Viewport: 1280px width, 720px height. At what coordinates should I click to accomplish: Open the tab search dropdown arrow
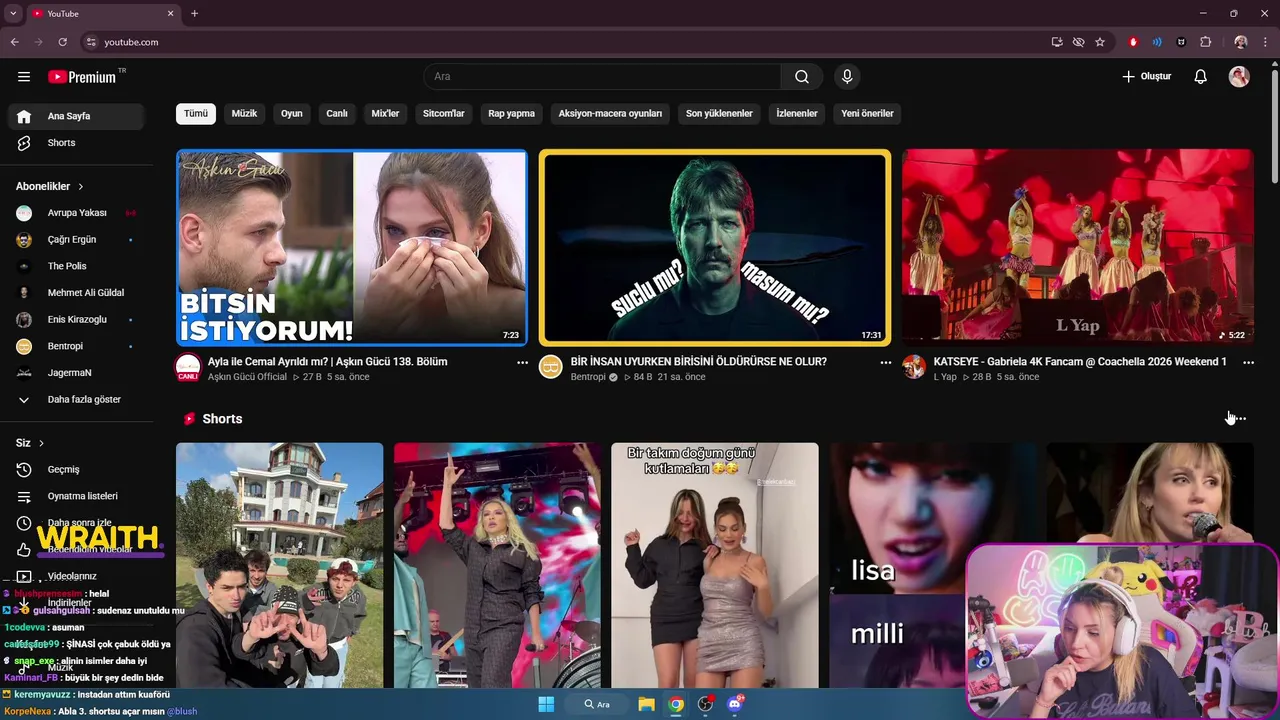click(13, 13)
